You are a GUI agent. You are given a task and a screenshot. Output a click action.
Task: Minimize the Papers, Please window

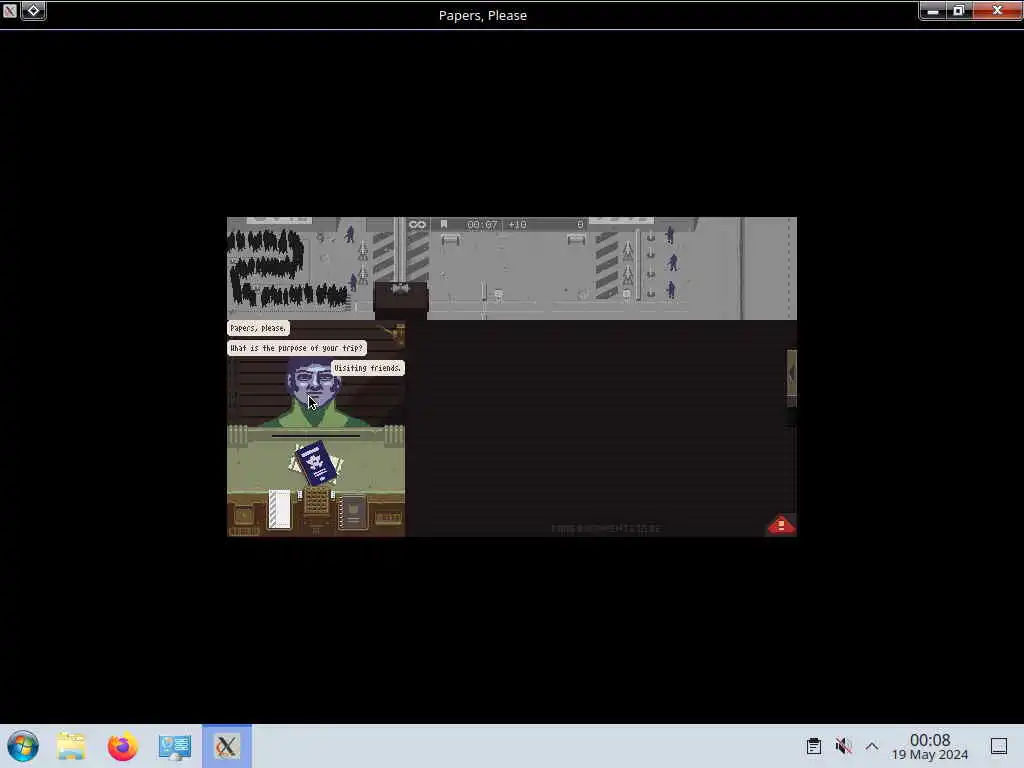[933, 10]
